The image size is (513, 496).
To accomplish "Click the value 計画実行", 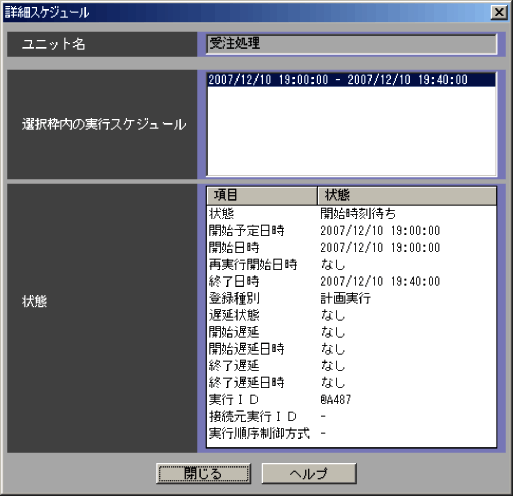I will point(345,298).
